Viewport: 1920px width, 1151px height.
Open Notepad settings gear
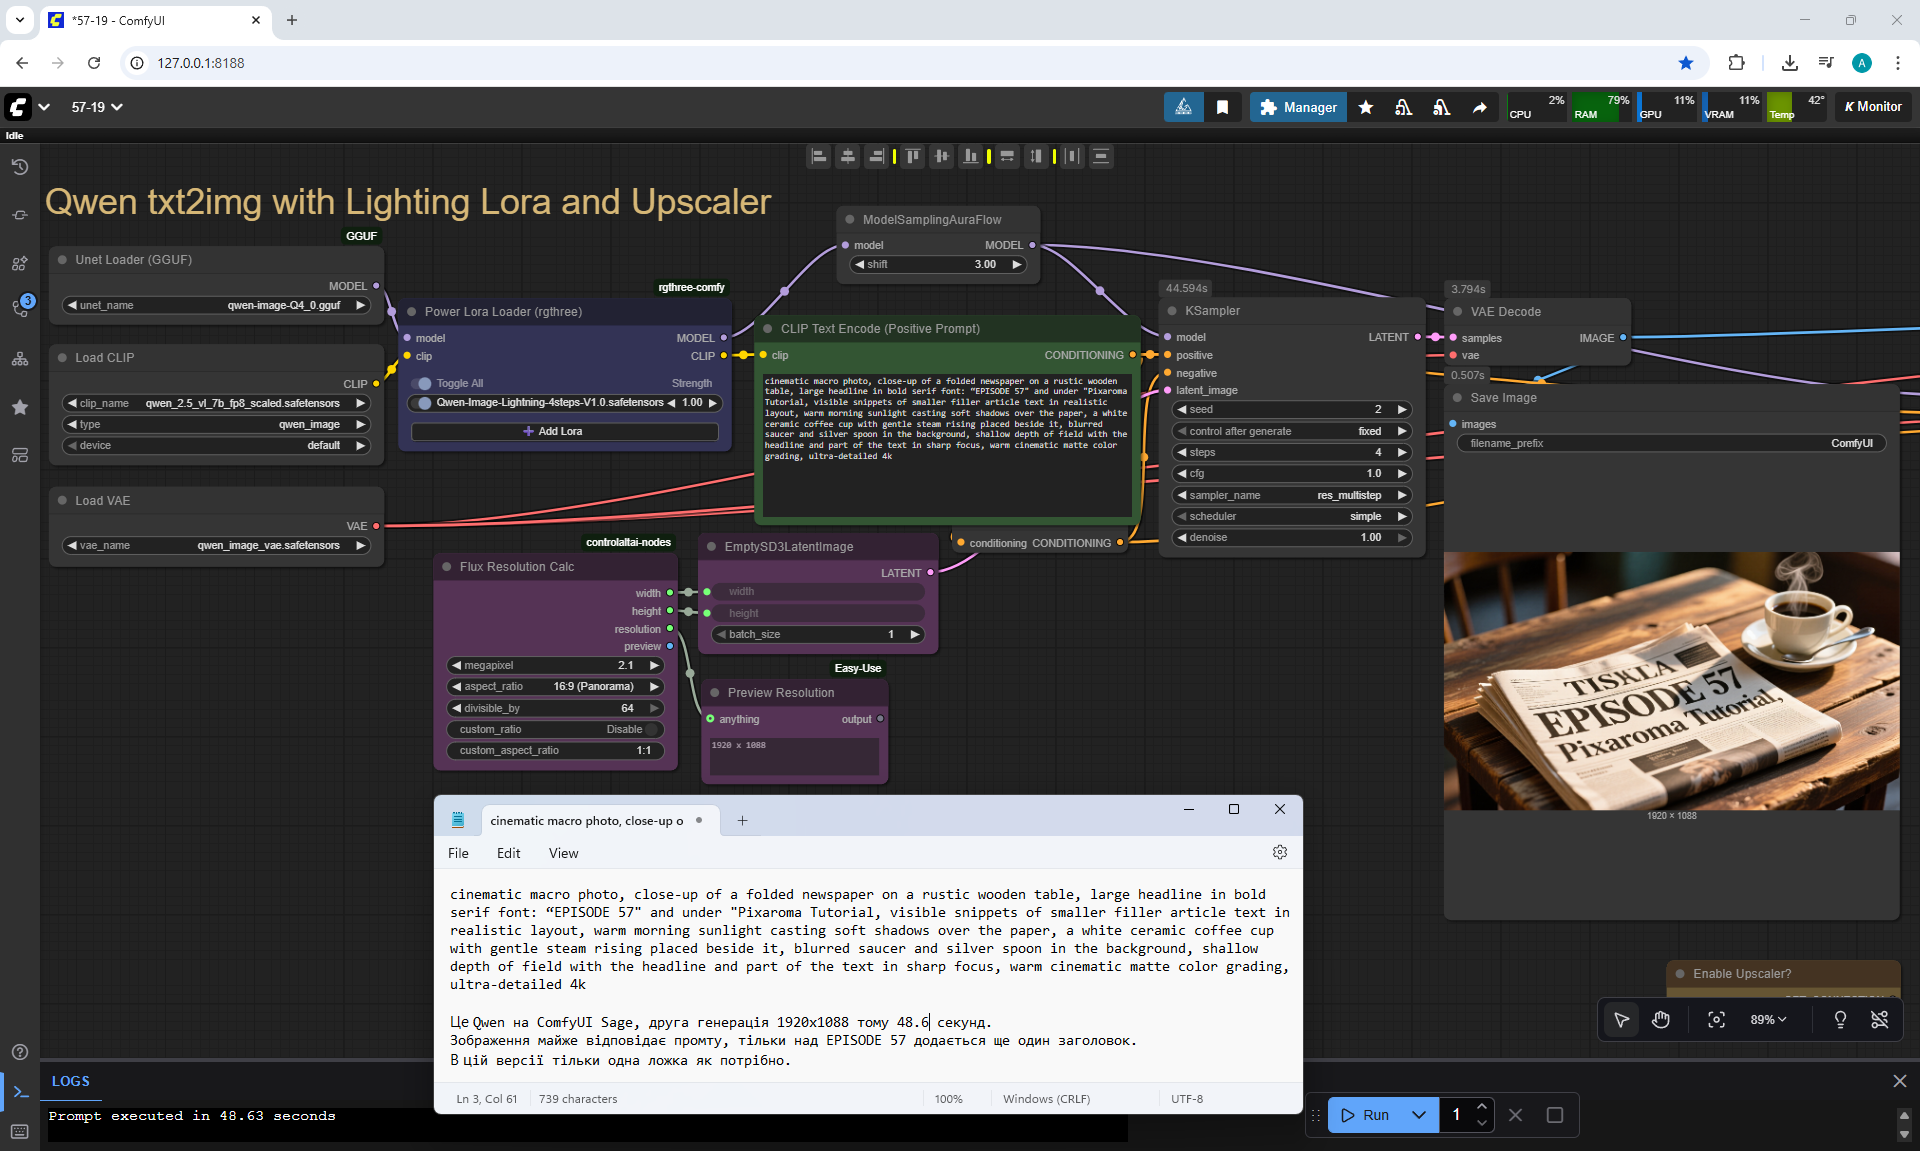1279,852
